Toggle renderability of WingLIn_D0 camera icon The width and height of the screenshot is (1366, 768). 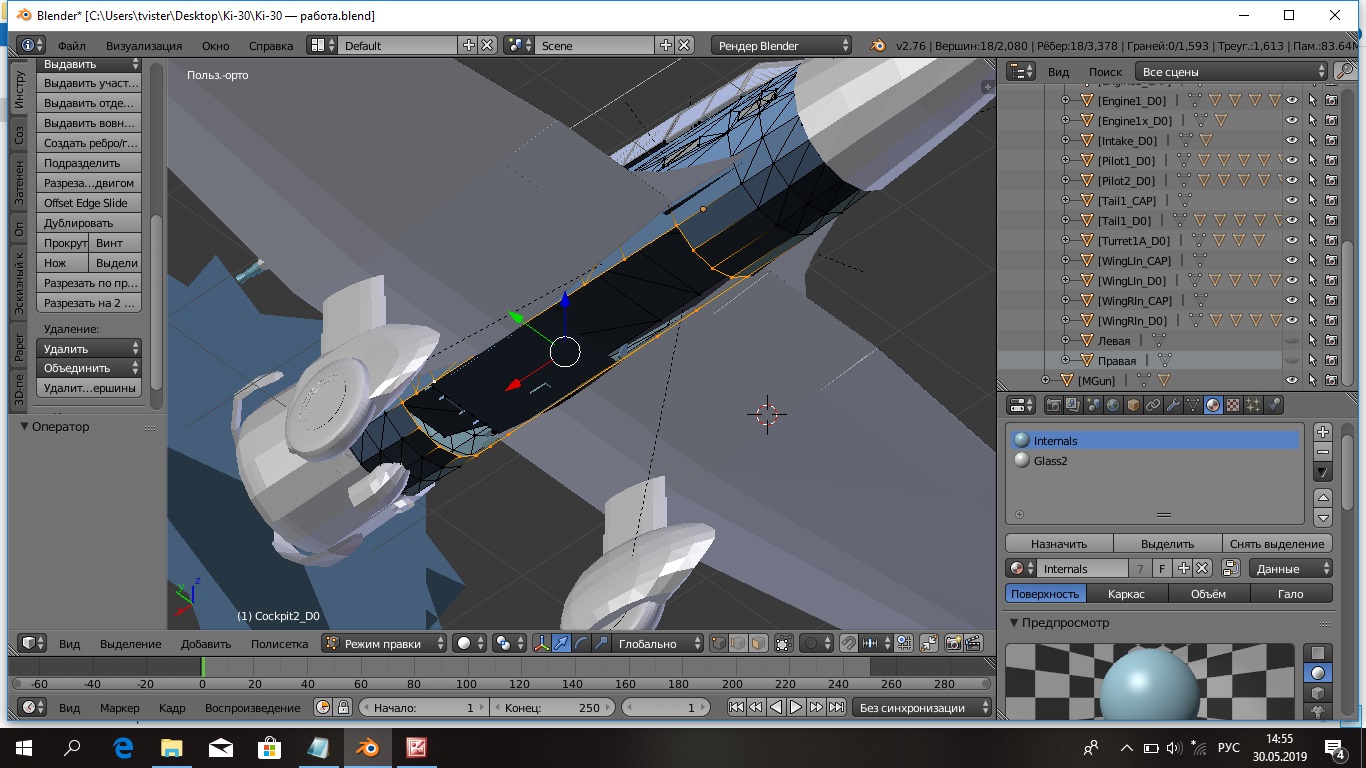[1331, 280]
